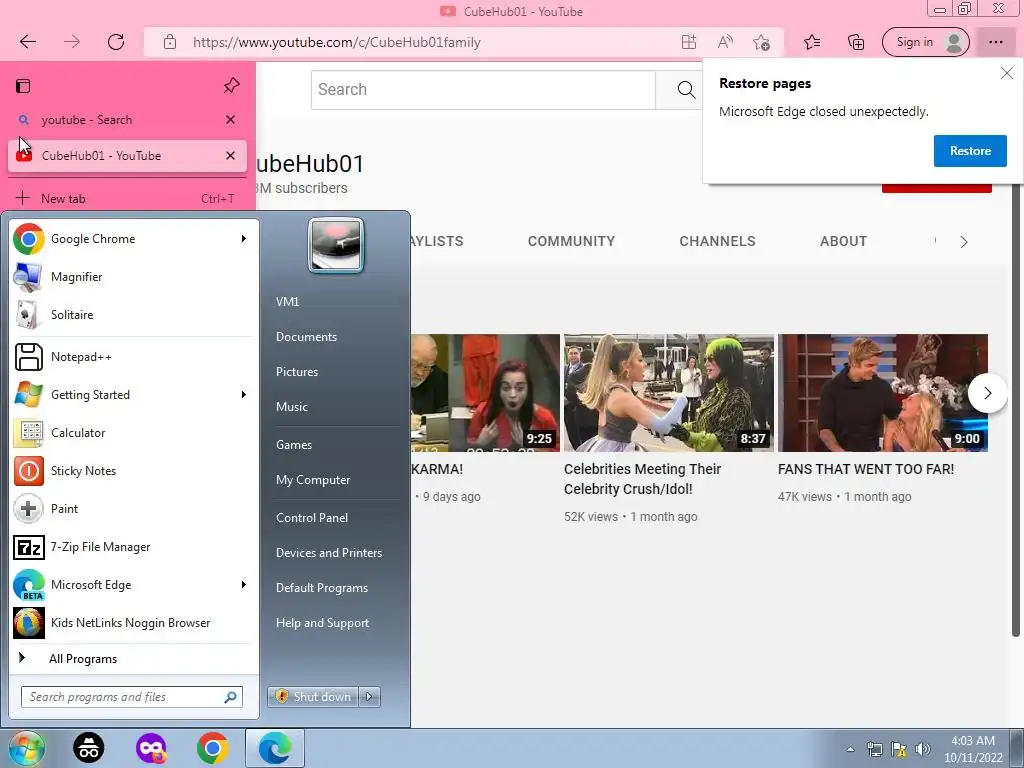The height and width of the screenshot is (768, 1024).
Task: Click the Shut down button
Action: [x=313, y=697]
